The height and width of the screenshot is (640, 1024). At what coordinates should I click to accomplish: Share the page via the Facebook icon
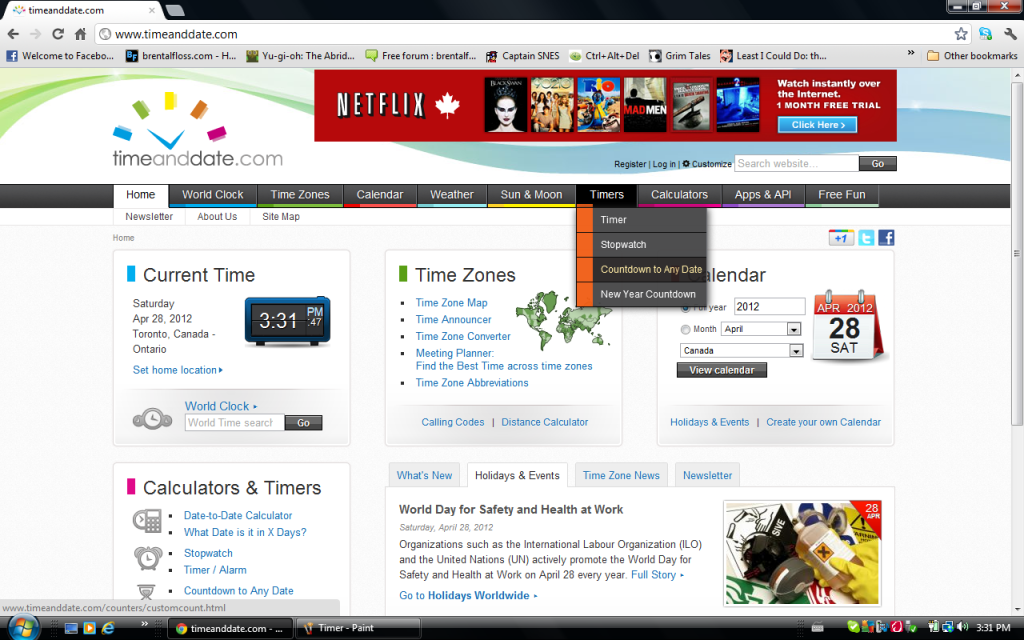(x=886, y=238)
